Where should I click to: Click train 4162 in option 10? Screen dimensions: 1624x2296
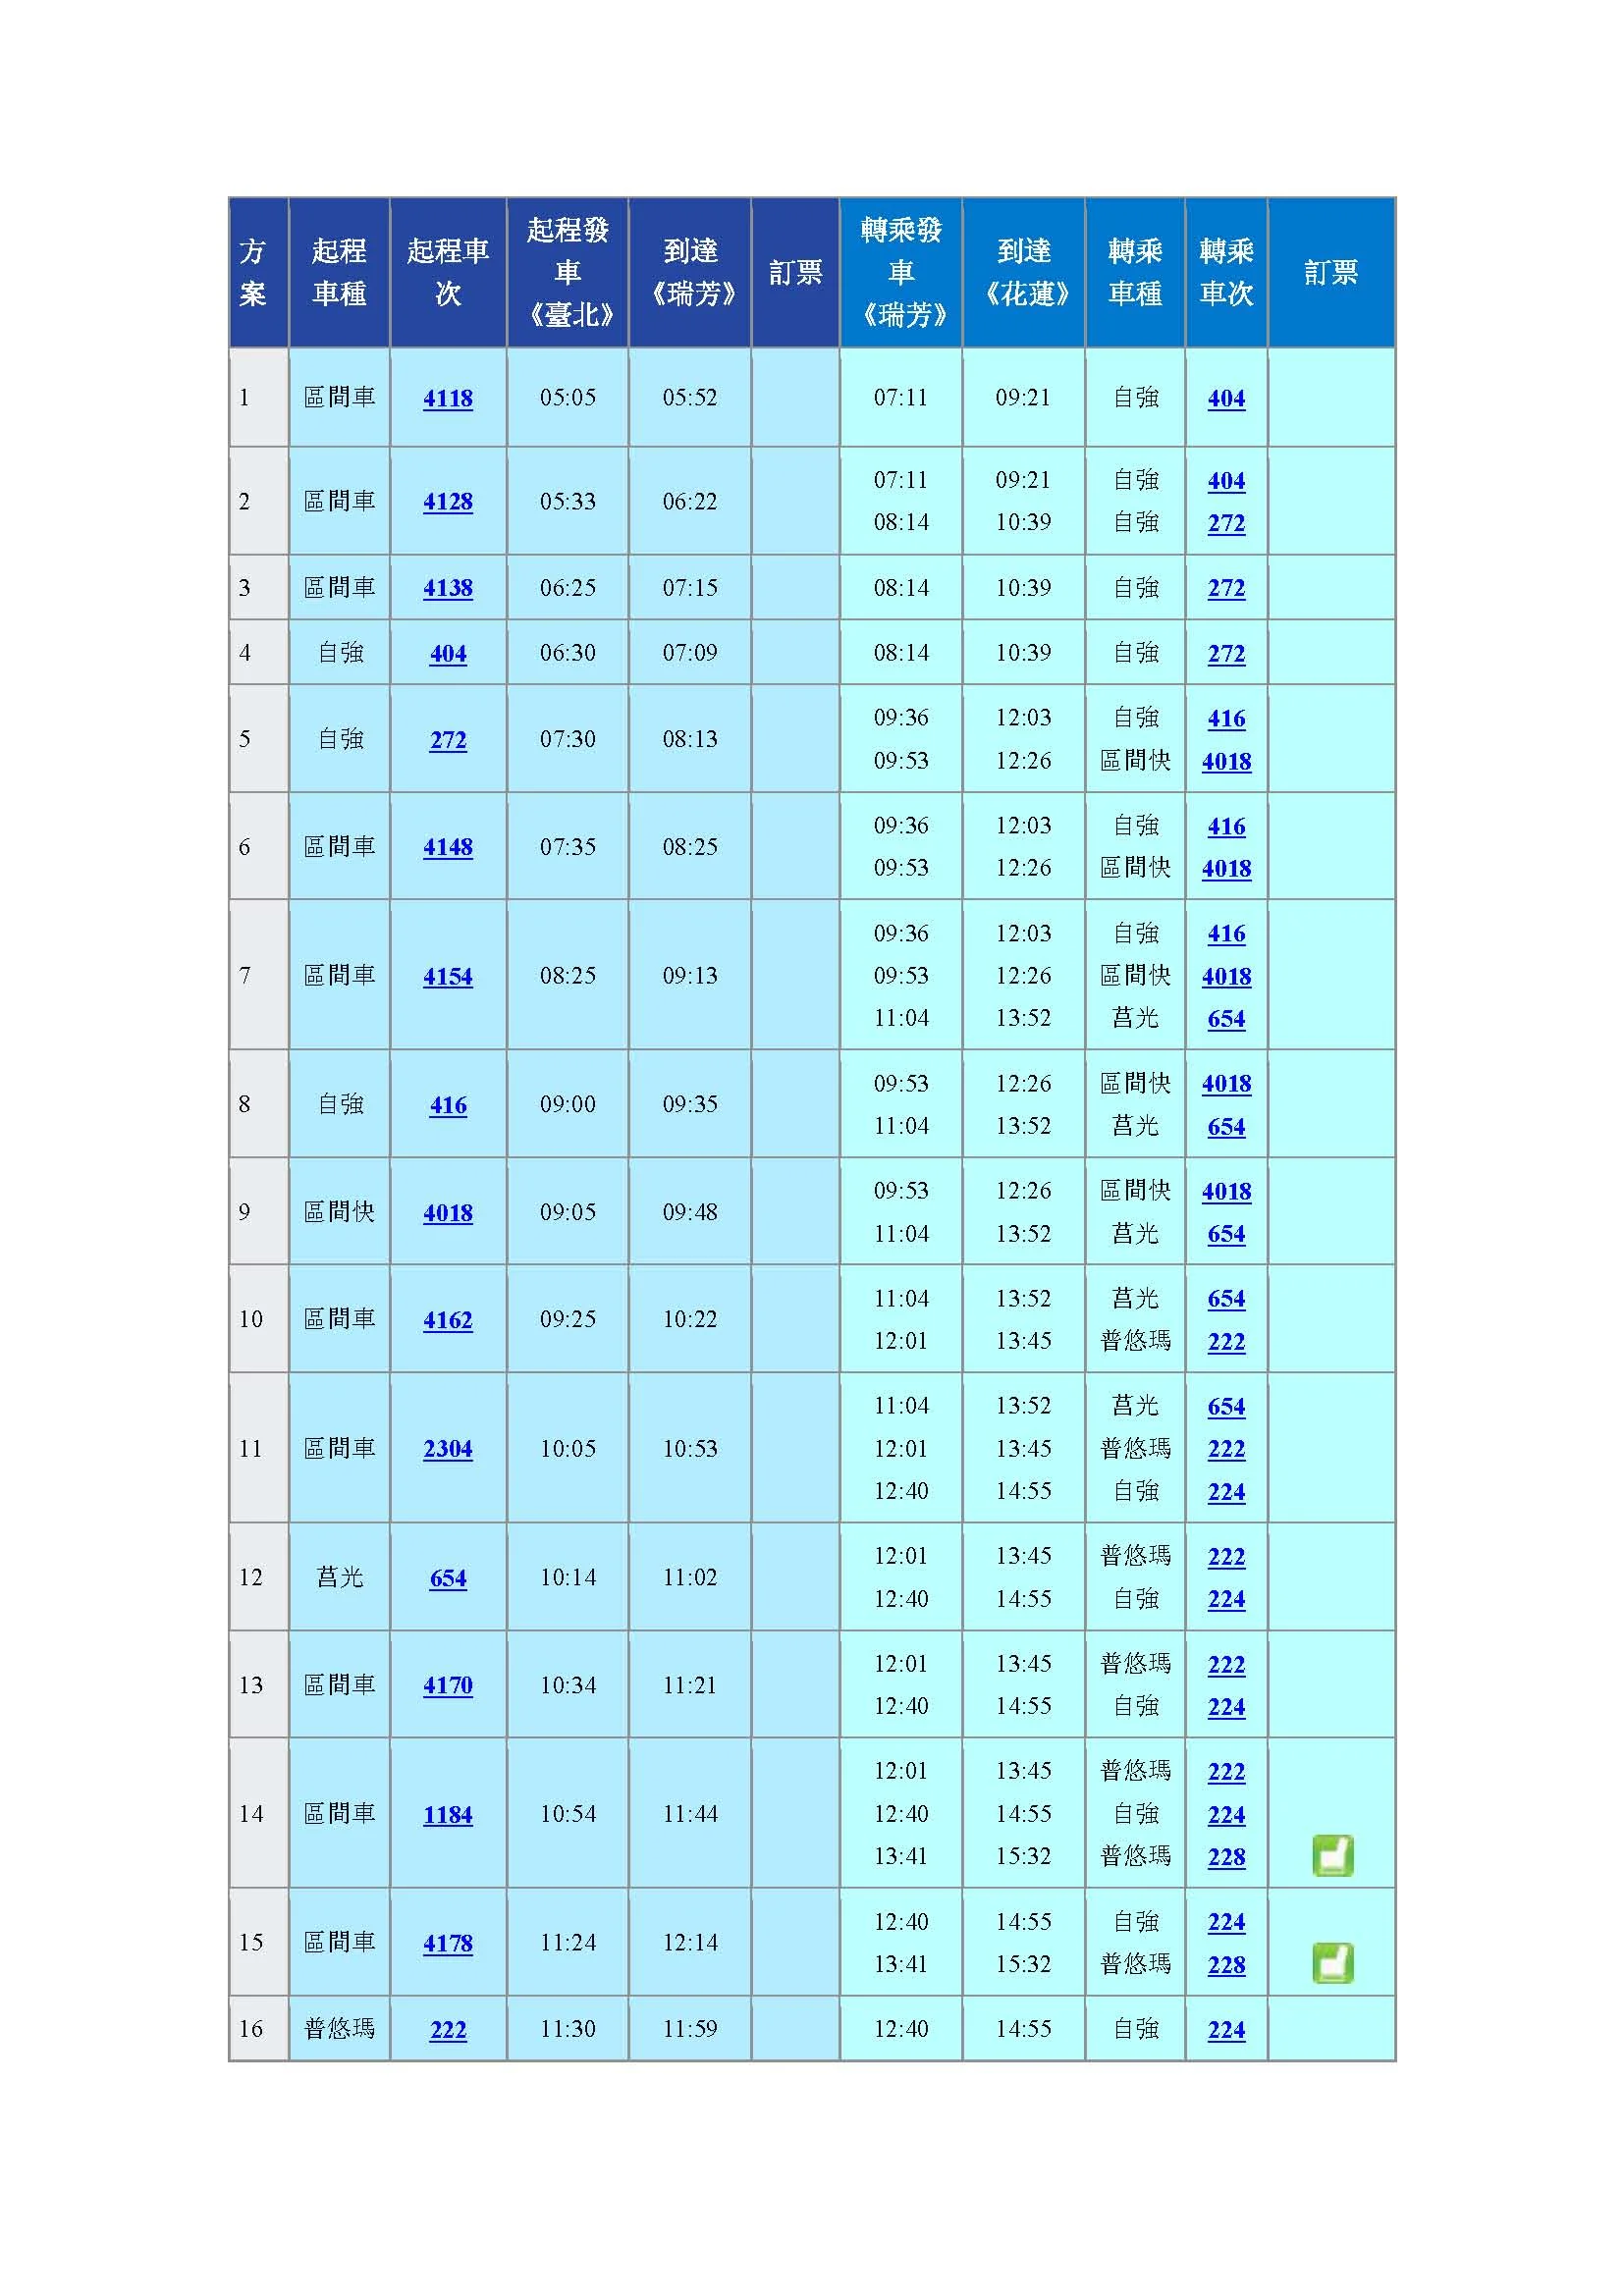[449, 1319]
